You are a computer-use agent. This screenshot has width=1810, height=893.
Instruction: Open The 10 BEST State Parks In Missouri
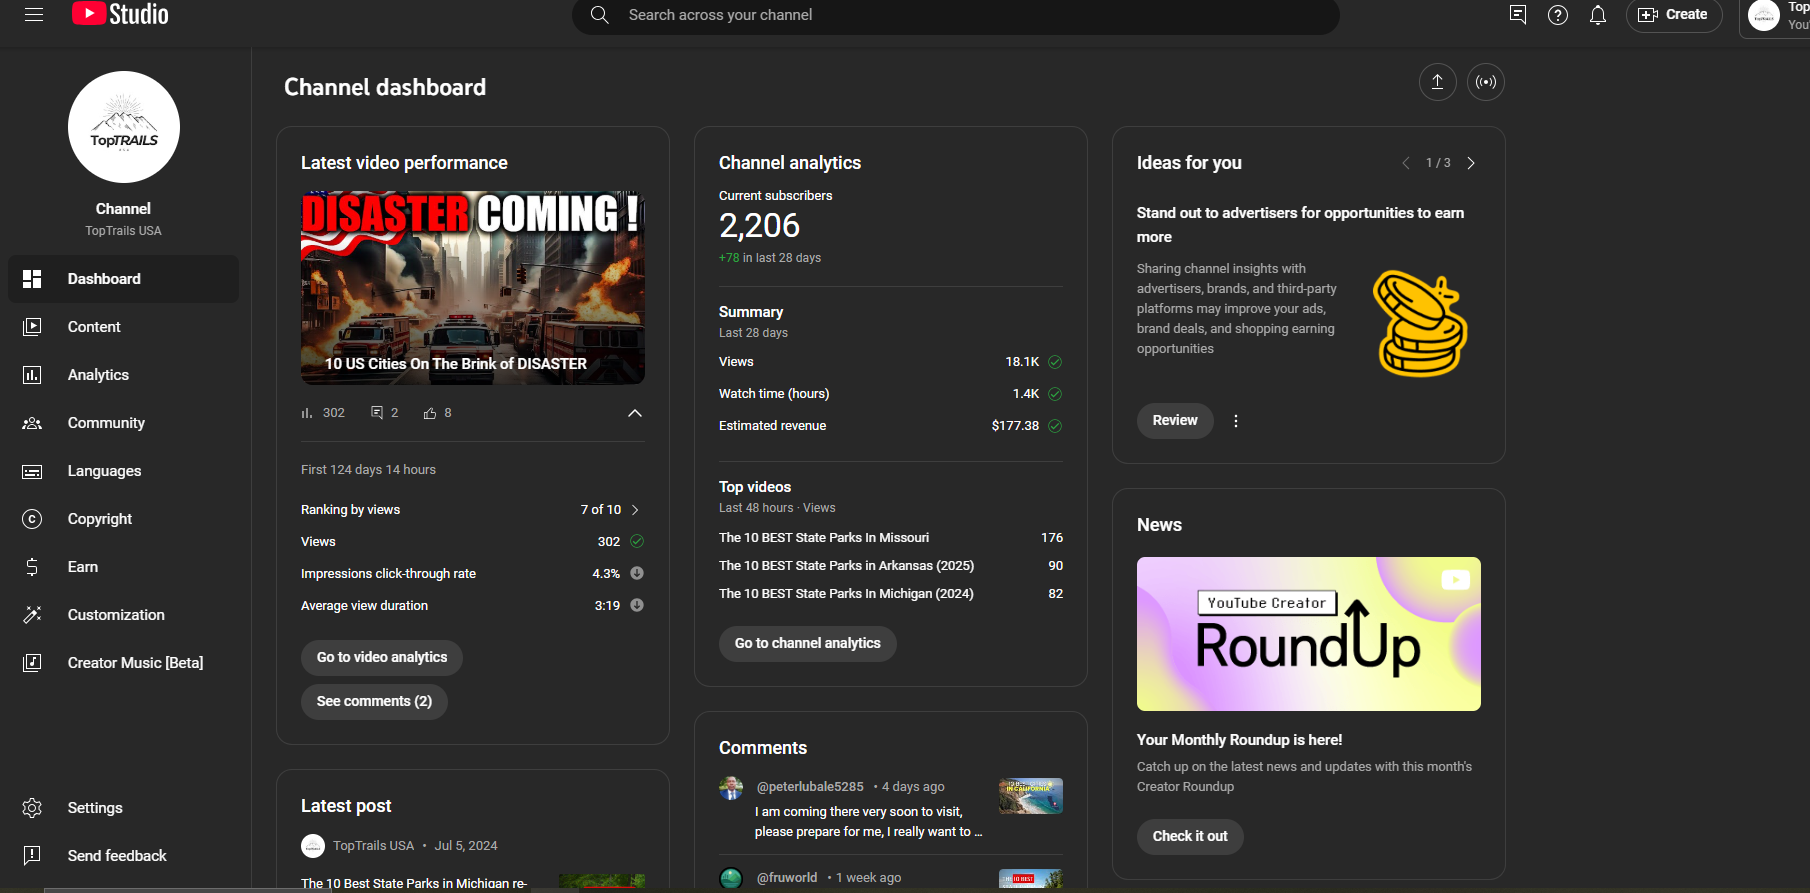coord(824,538)
